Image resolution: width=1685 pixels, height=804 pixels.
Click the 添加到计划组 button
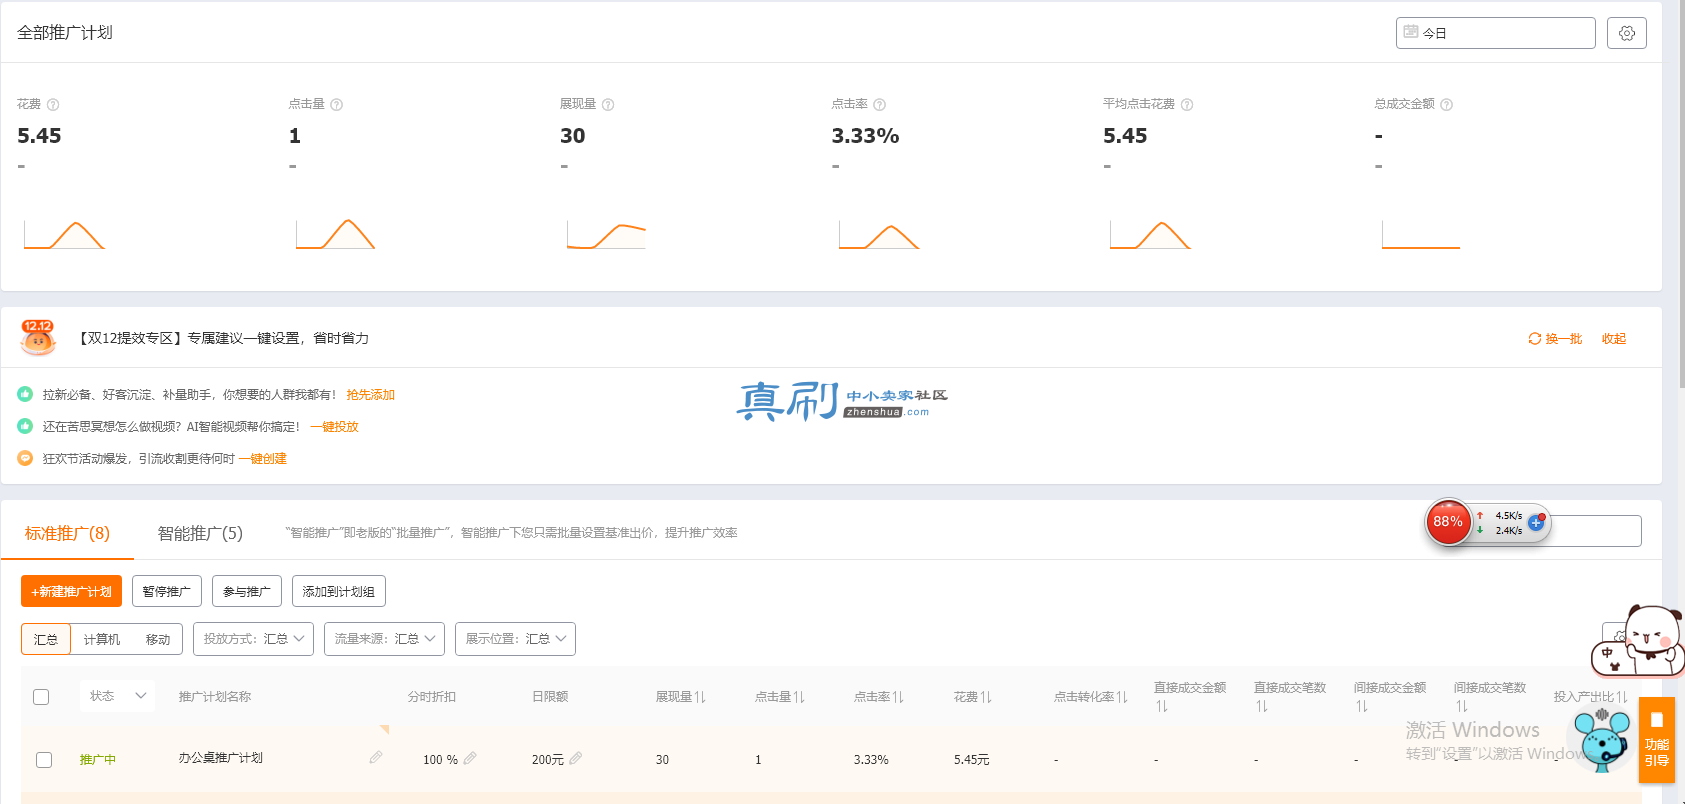[x=339, y=592]
